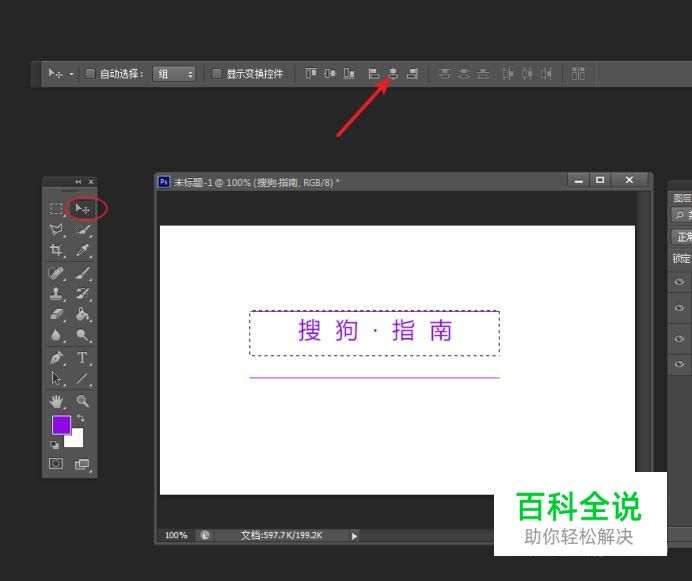Open white background color picker
This screenshot has width=692, height=581.
click(x=77, y=440)
